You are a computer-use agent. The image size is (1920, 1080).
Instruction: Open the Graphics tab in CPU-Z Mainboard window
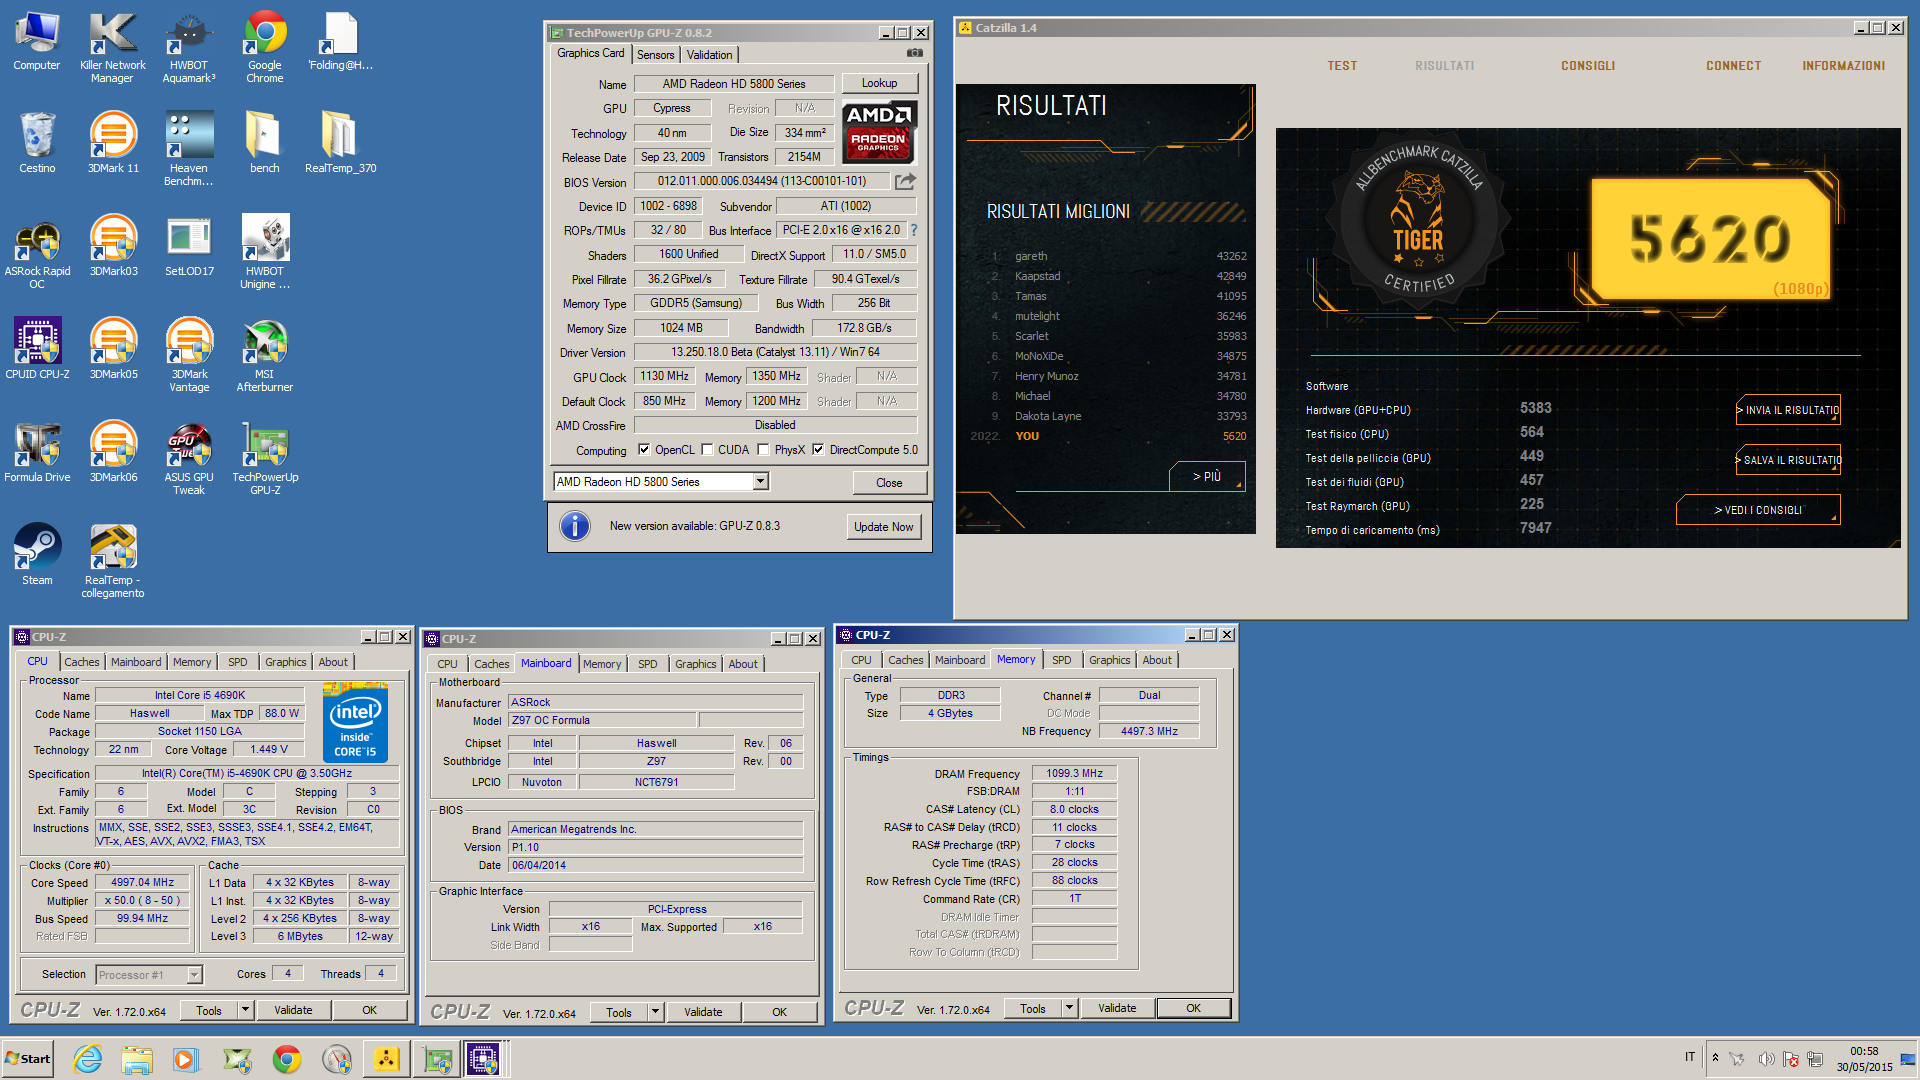pyautogui.click(x=695, y=664)
